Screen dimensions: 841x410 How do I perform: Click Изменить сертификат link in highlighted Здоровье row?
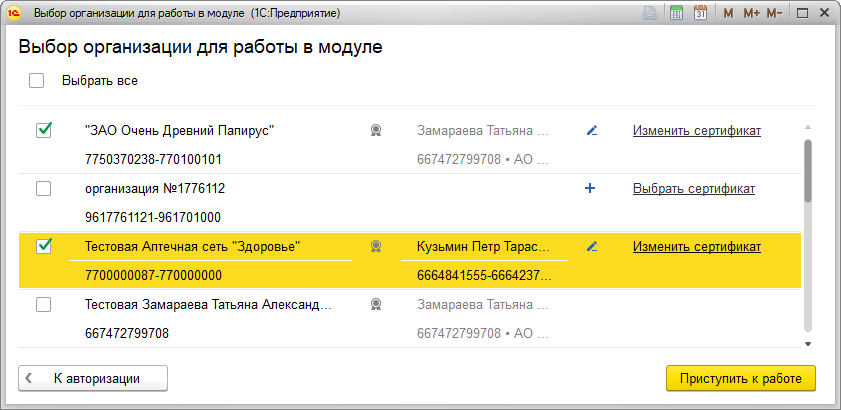(697, 246)
